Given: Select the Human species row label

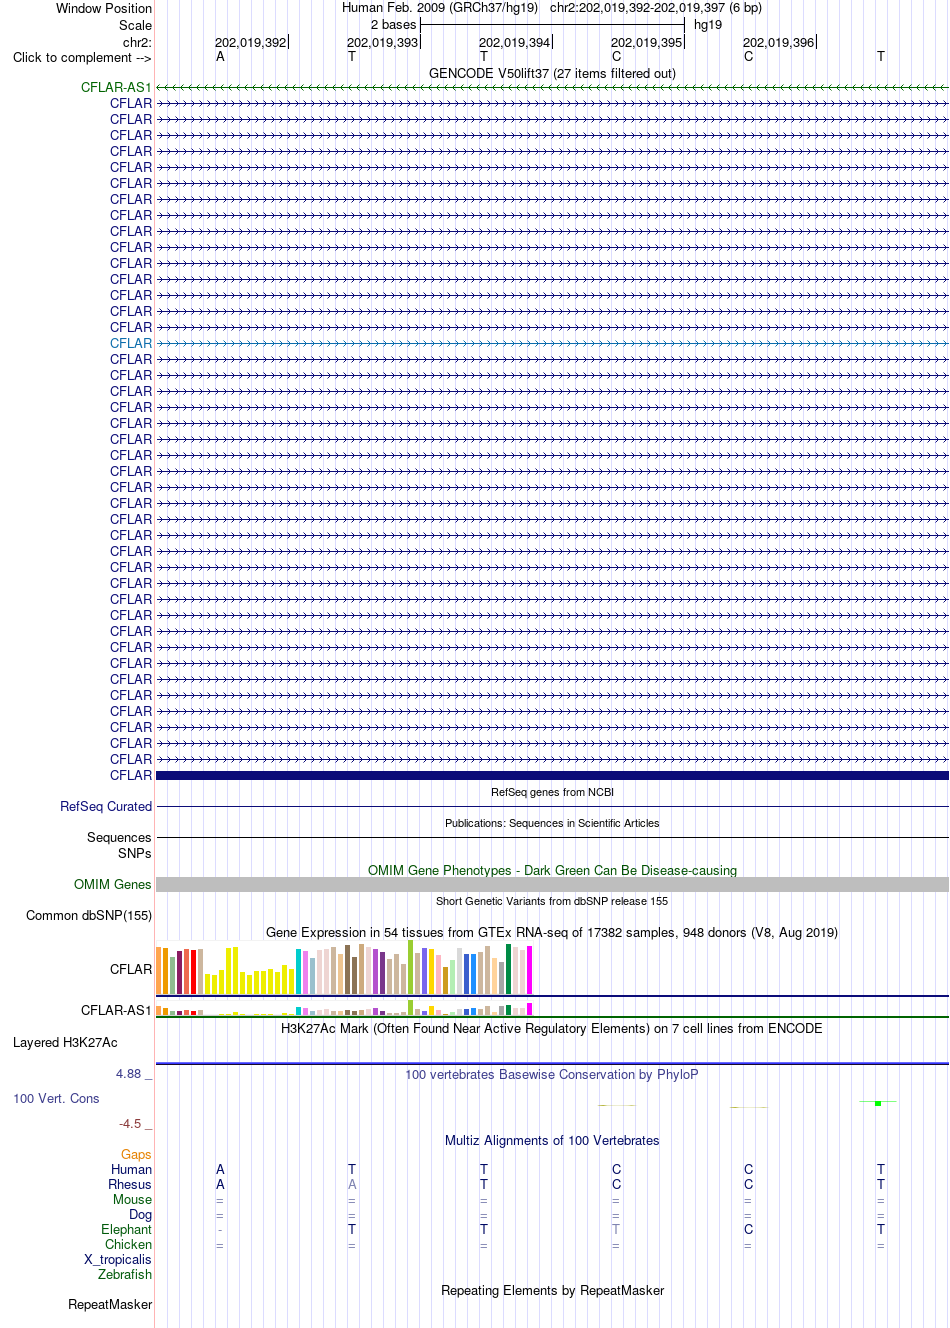Looking at the screenshot, I should click(131, 1169).
